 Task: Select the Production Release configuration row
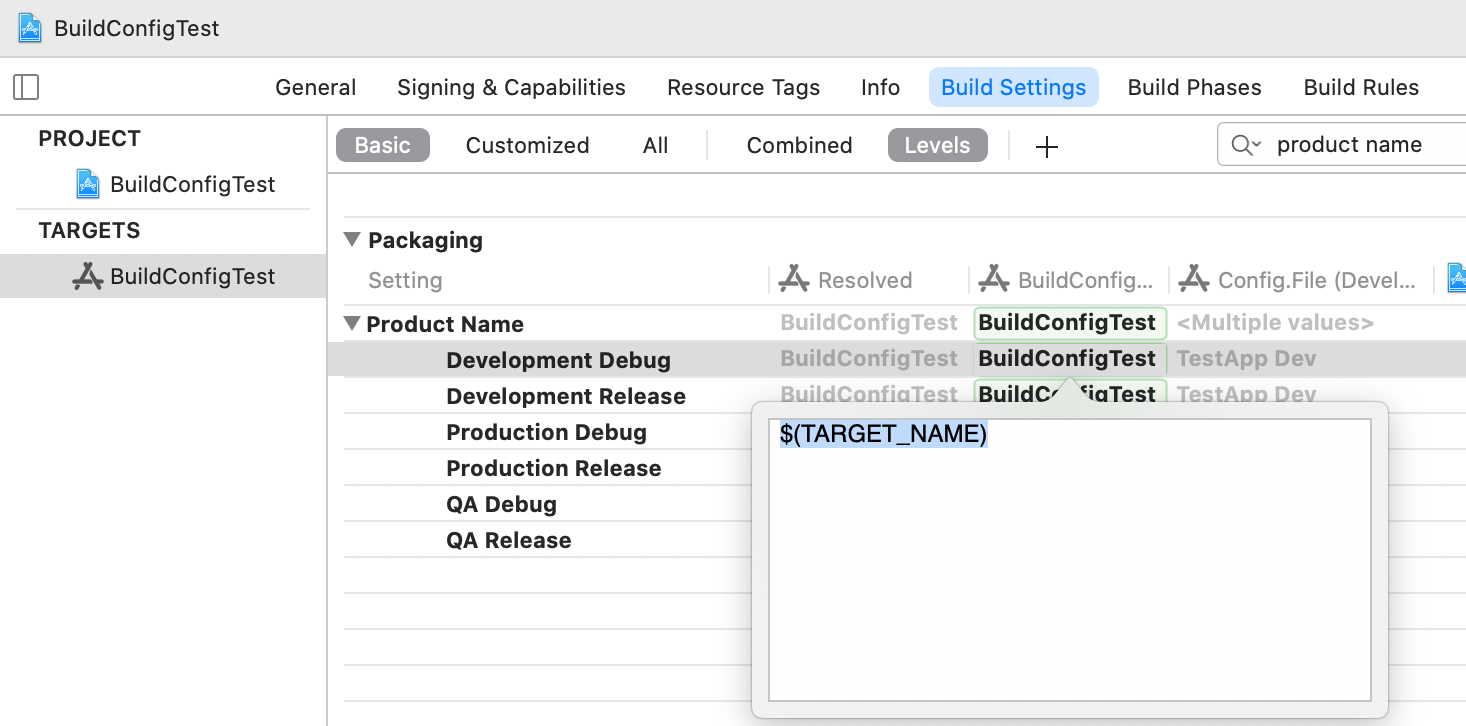tap(553, 468)
